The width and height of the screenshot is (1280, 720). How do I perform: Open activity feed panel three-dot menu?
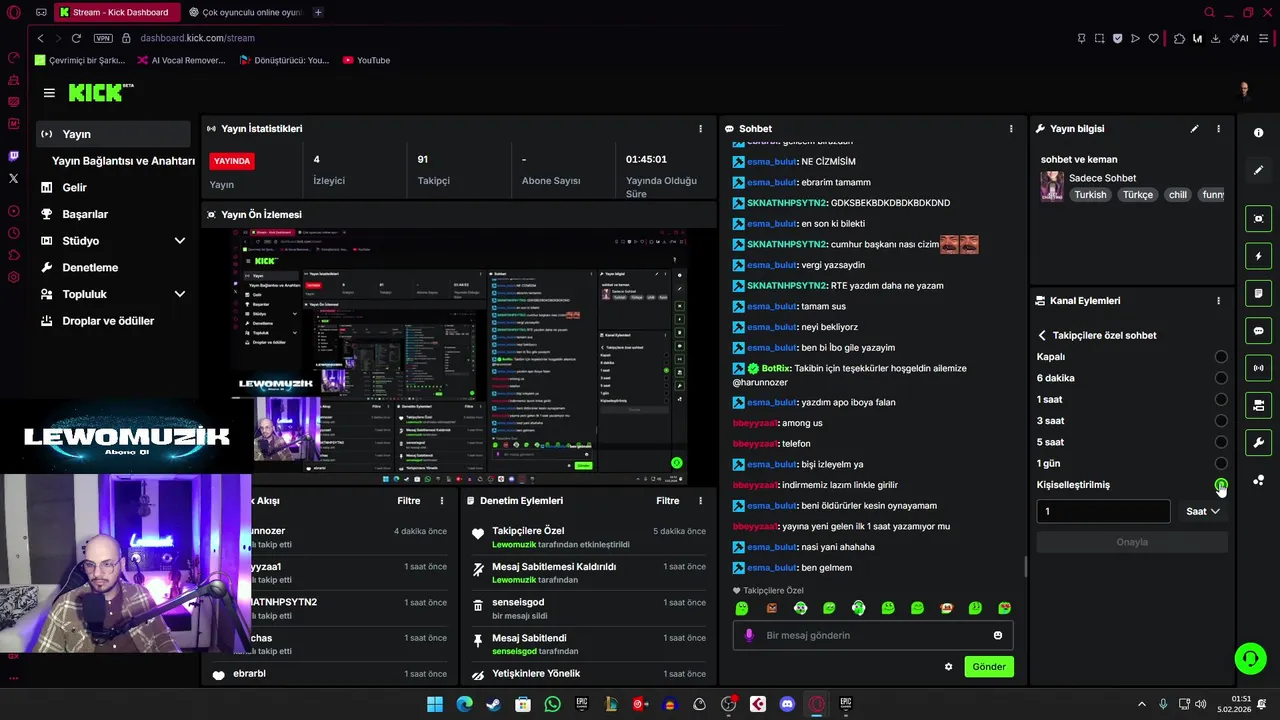(x=442, y=501)
